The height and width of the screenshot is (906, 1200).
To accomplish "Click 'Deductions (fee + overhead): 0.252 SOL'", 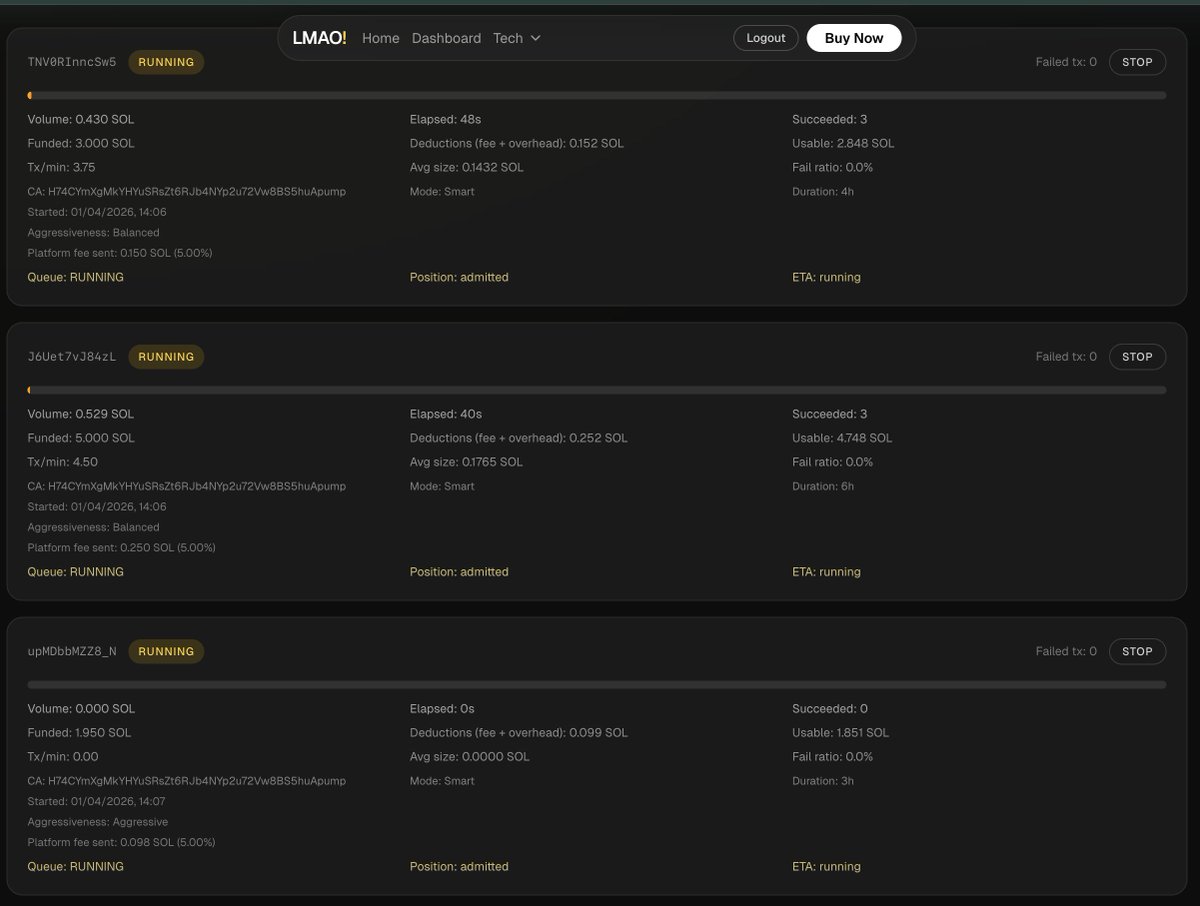I will 519,438.
